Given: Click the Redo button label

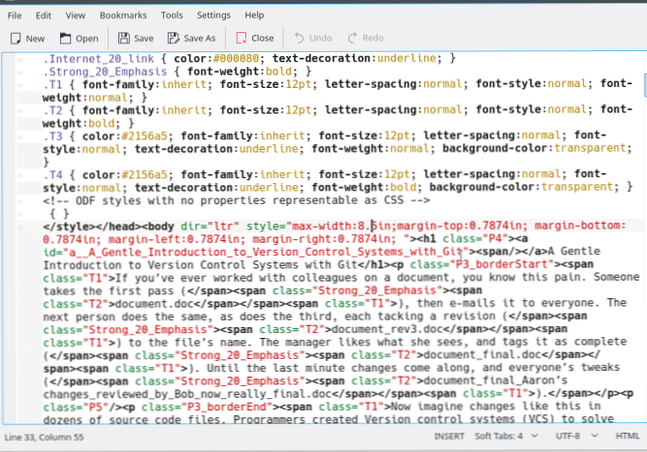Looking at the screenshot, I should [x=373, y=38].
